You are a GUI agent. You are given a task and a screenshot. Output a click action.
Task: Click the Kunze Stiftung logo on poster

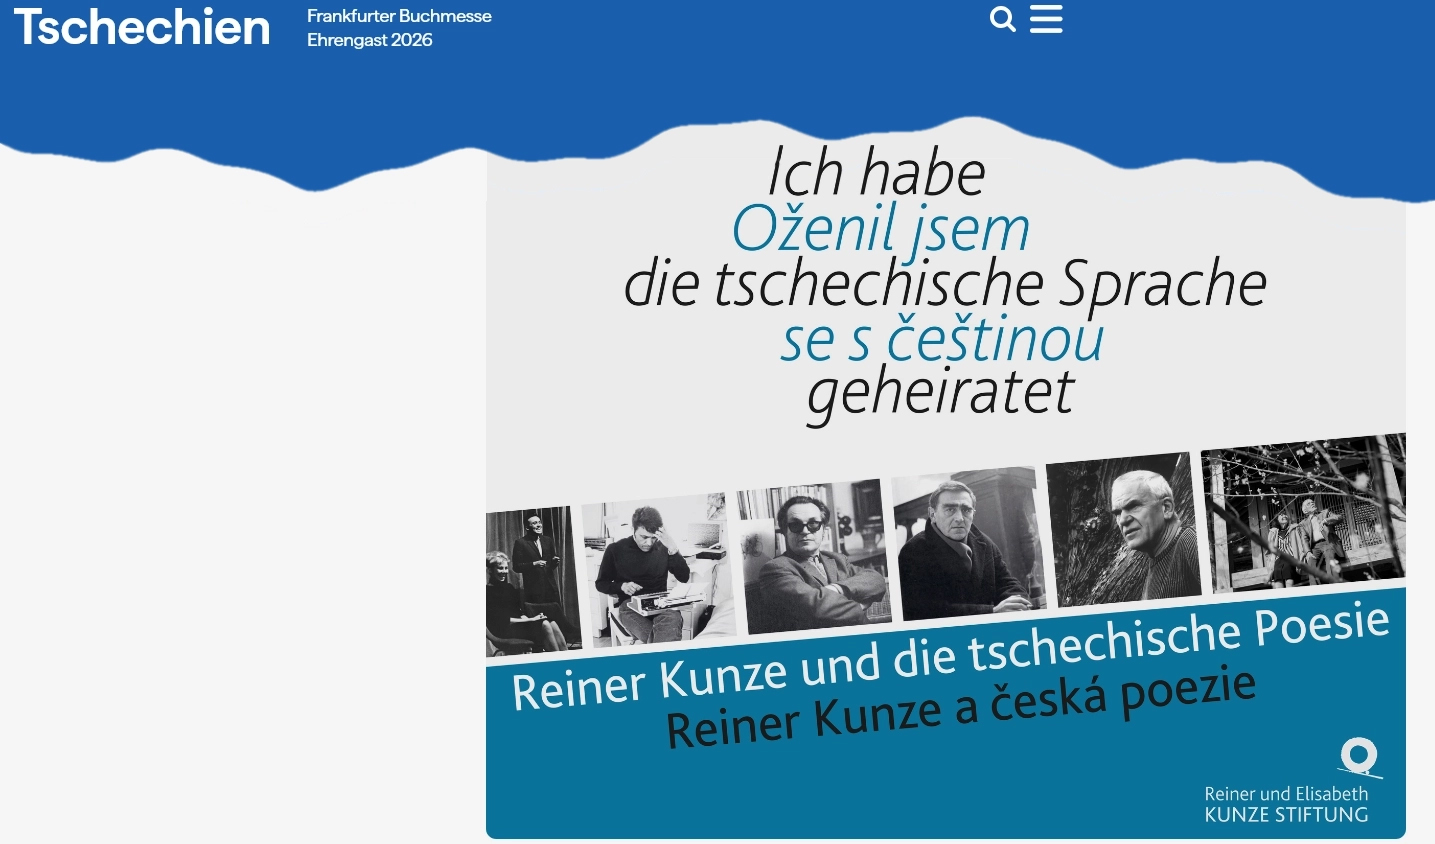[1359, 757]
